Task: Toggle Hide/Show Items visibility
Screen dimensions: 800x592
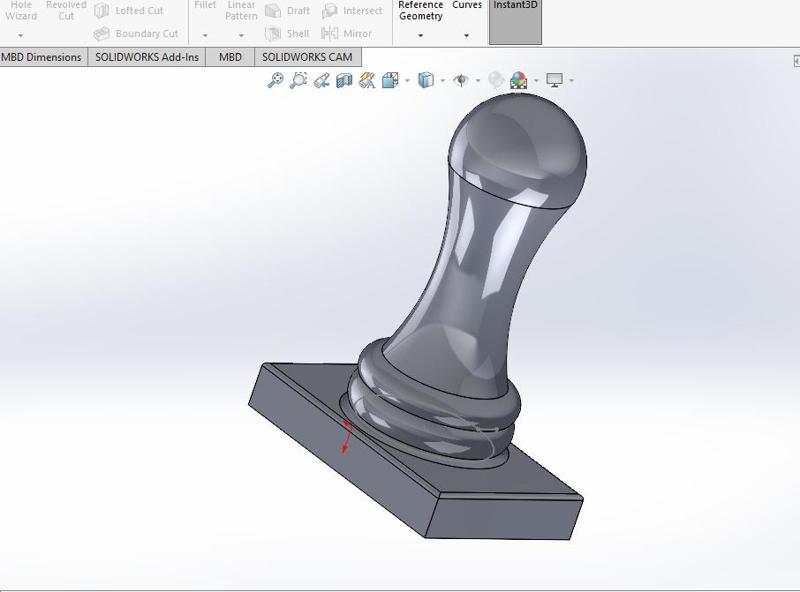Action: pyautogui.click(x=462, y=82)
